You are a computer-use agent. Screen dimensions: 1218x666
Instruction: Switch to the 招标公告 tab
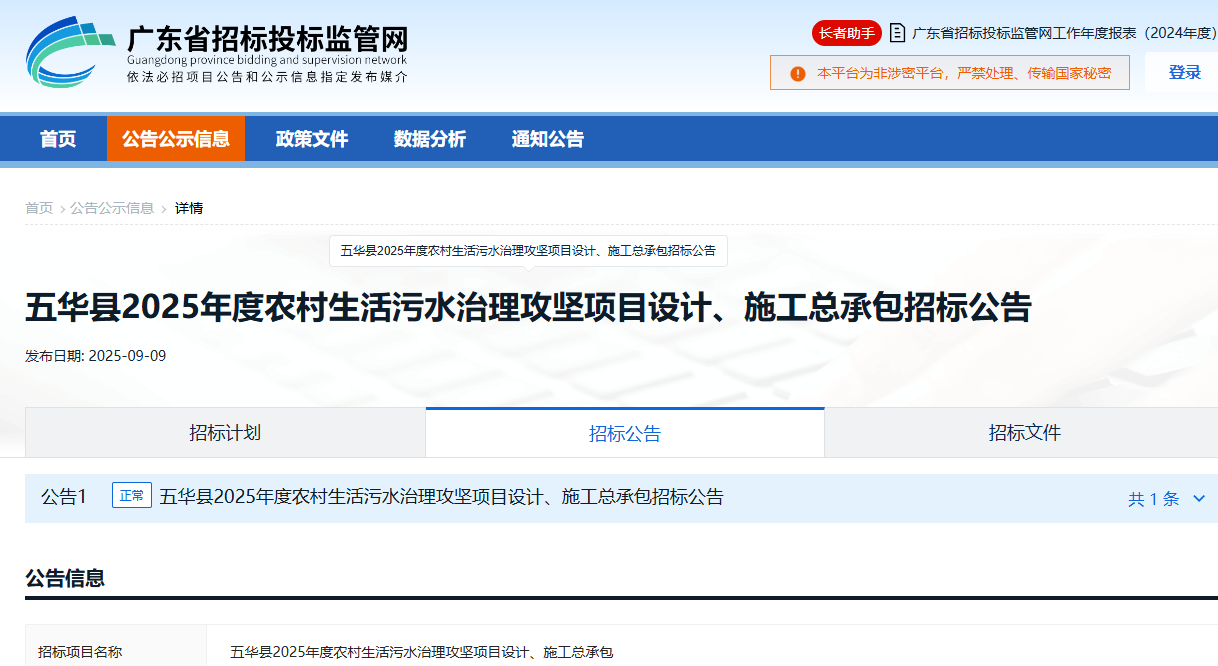click(624, 432)
